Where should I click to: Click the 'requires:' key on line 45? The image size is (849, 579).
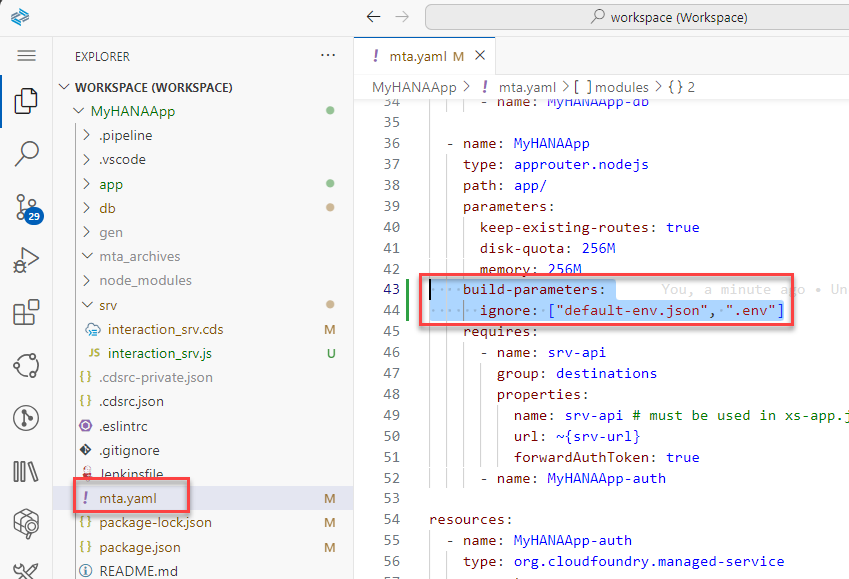500,331
